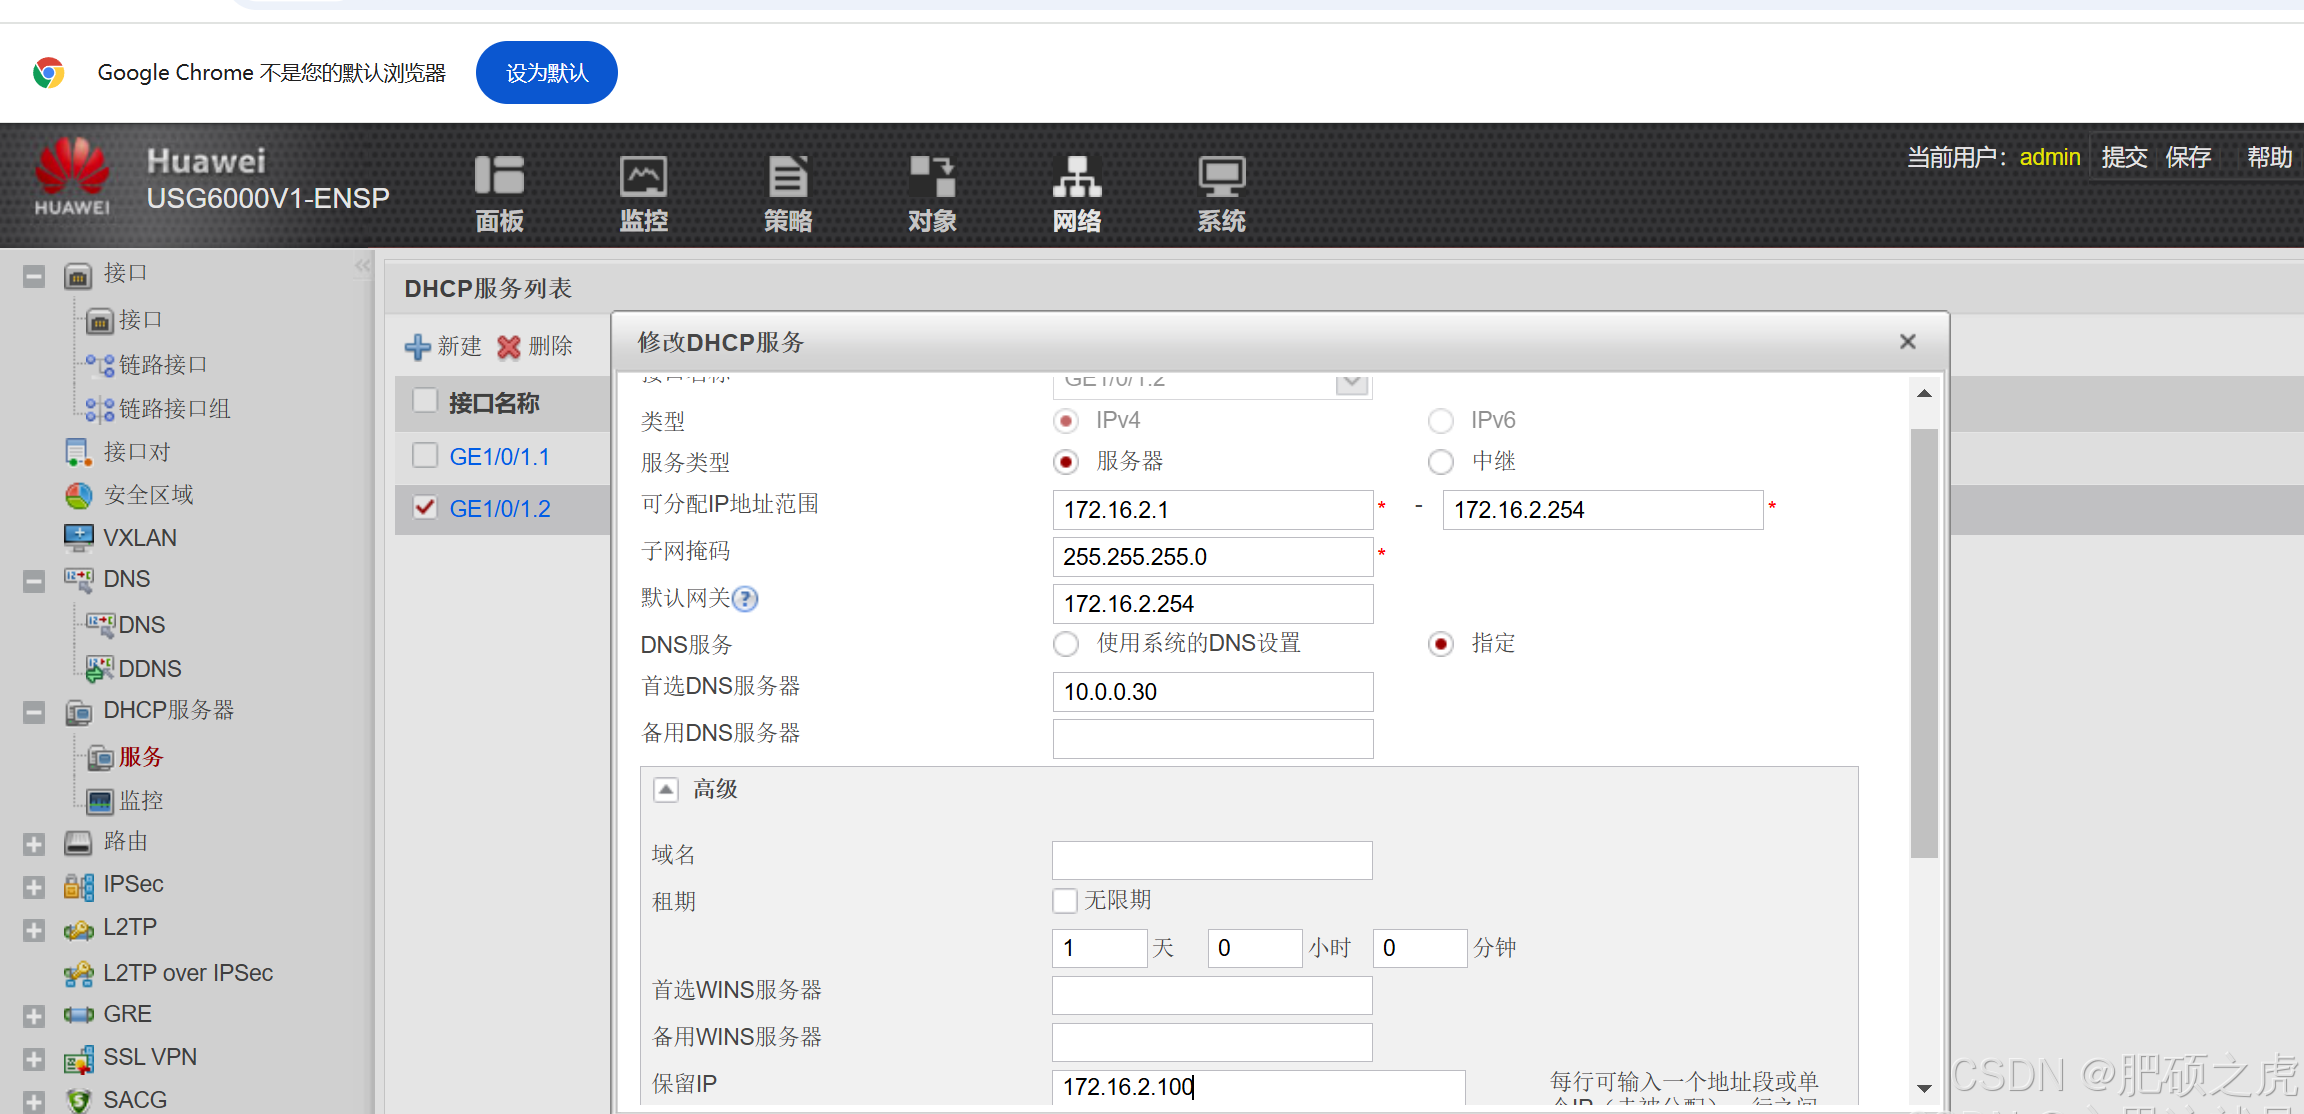Image resolution: width=2304 pixels, height=1114 pixels.
Task: Open the 监控 monitor icon
Action: point(643,177)
